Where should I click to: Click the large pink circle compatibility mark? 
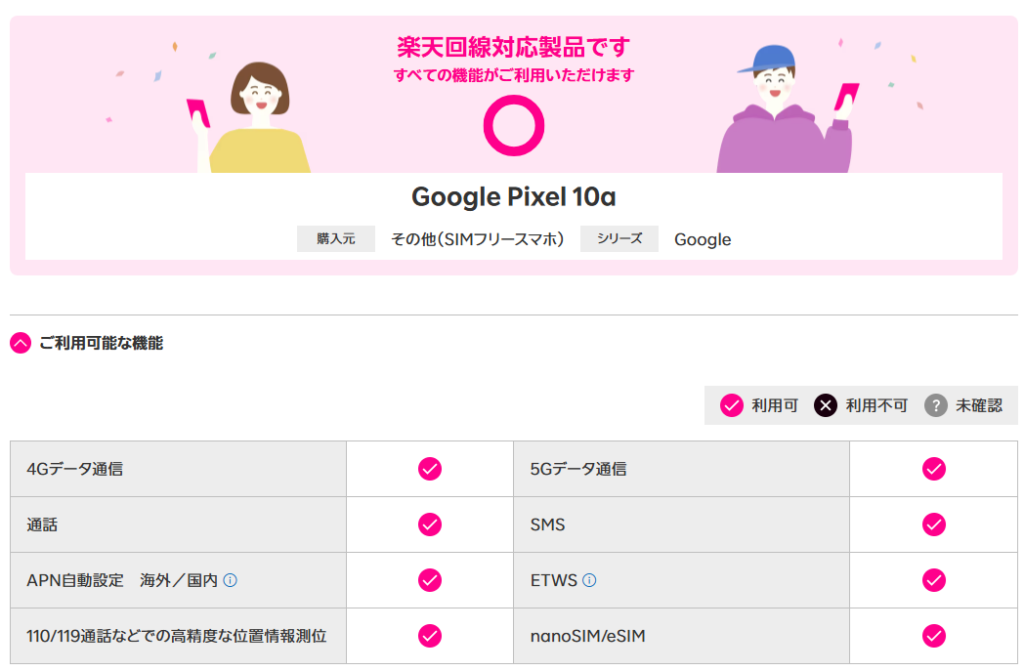(x=514, y=125)
